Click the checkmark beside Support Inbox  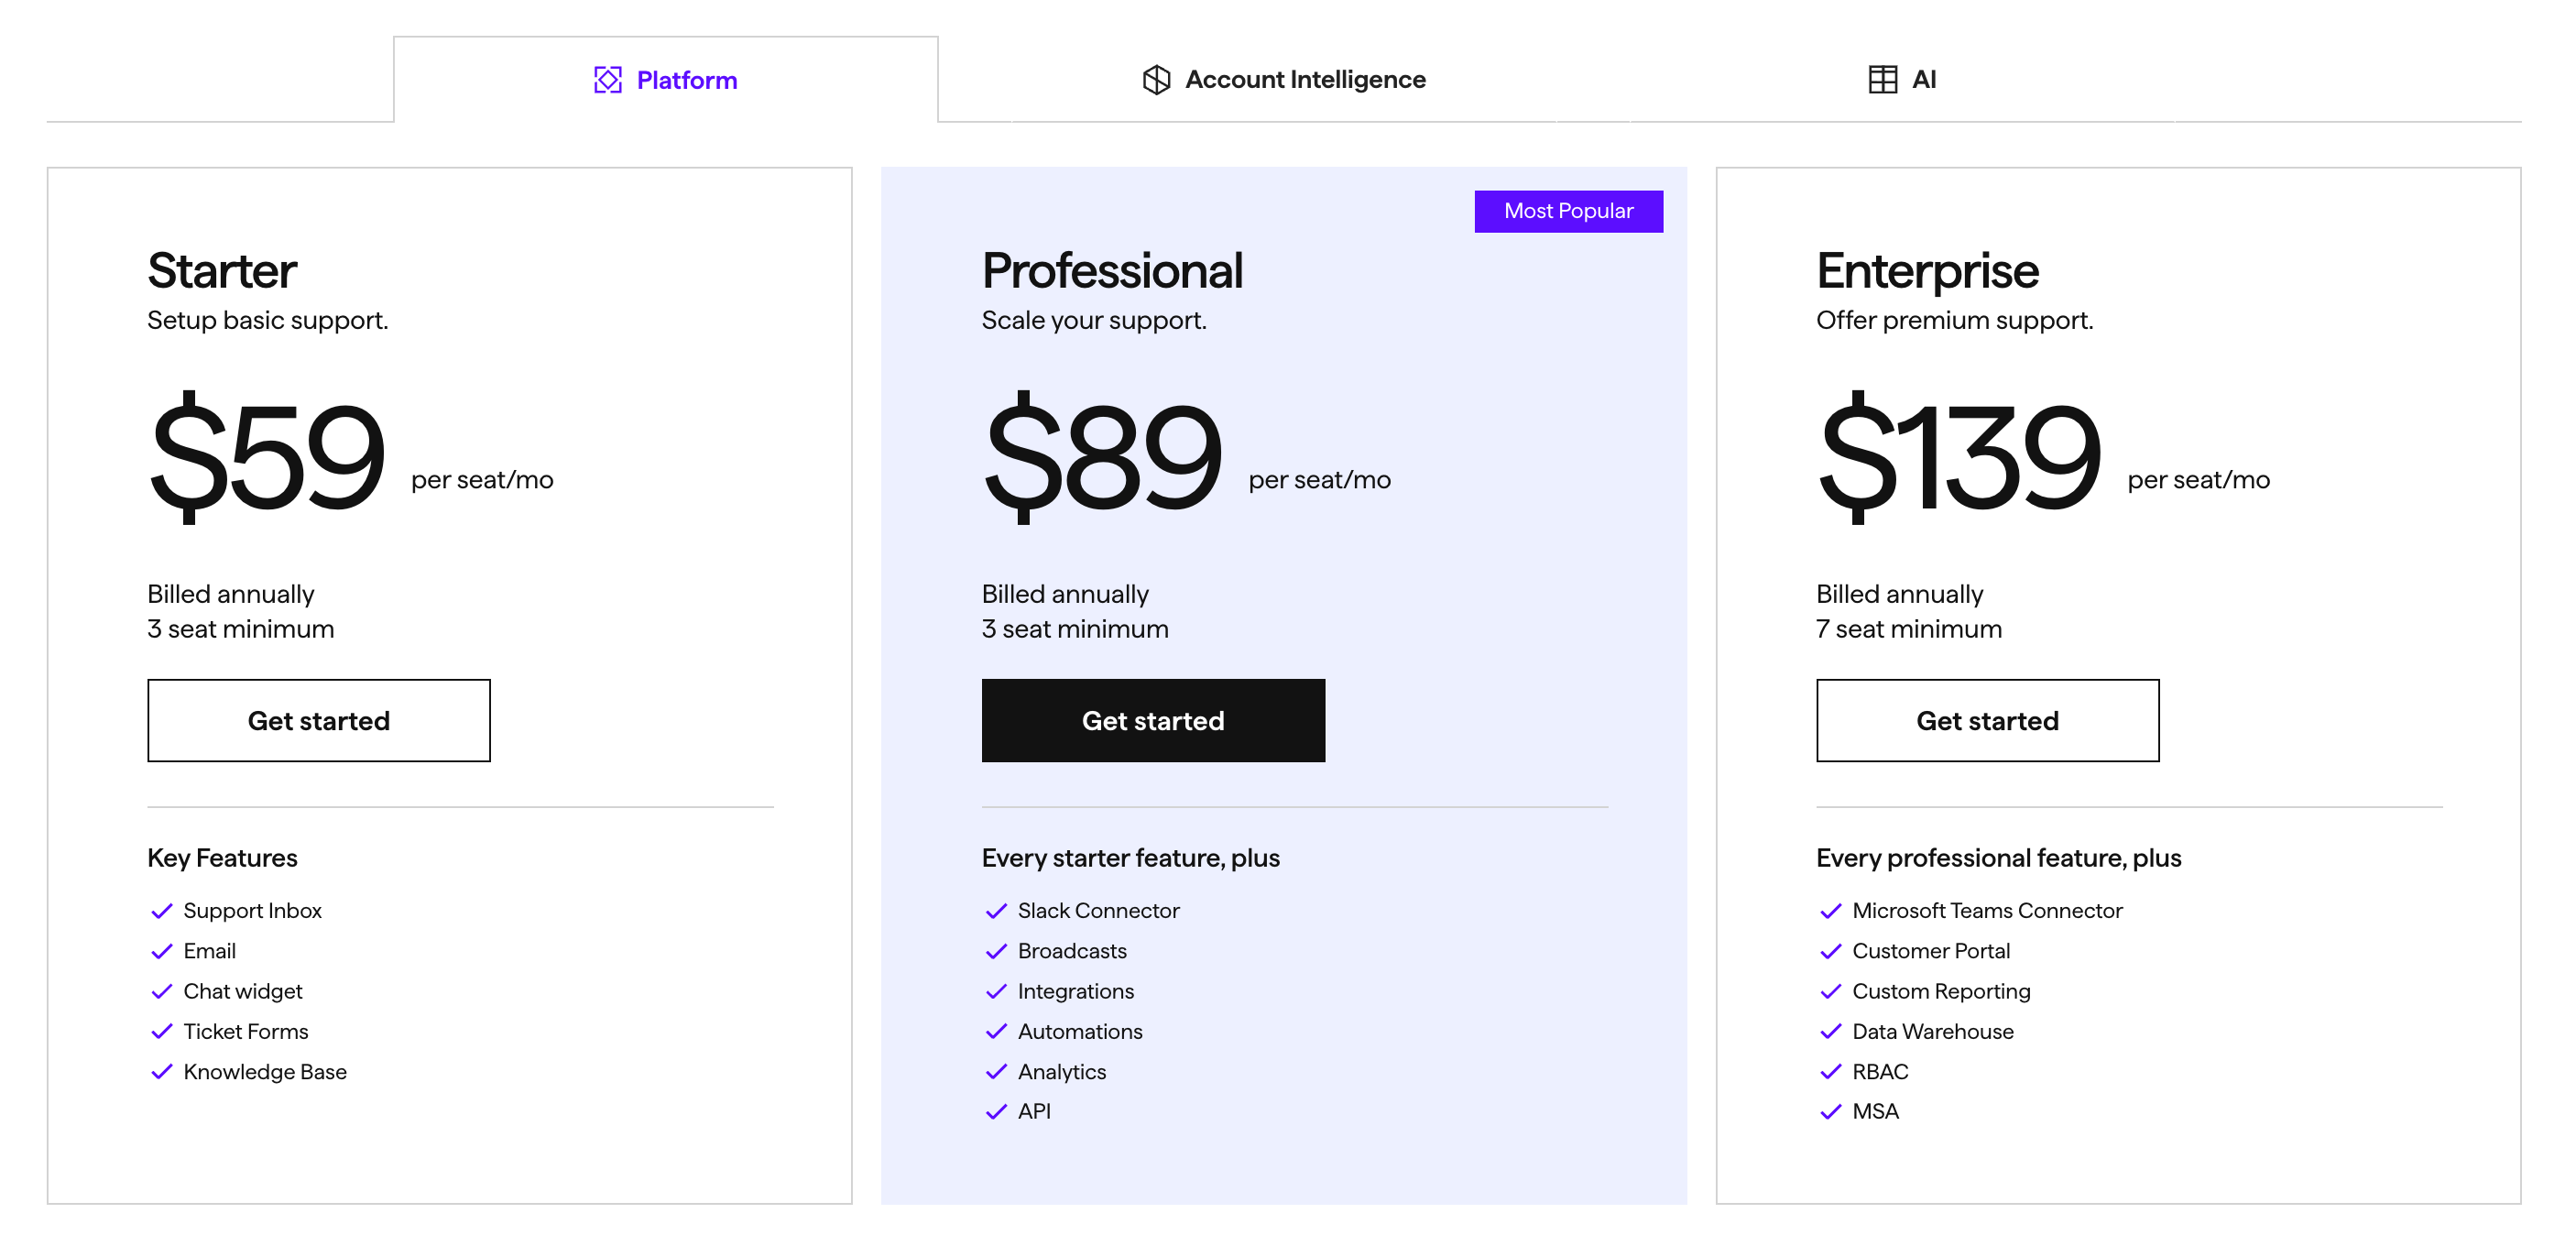[162, 911]
